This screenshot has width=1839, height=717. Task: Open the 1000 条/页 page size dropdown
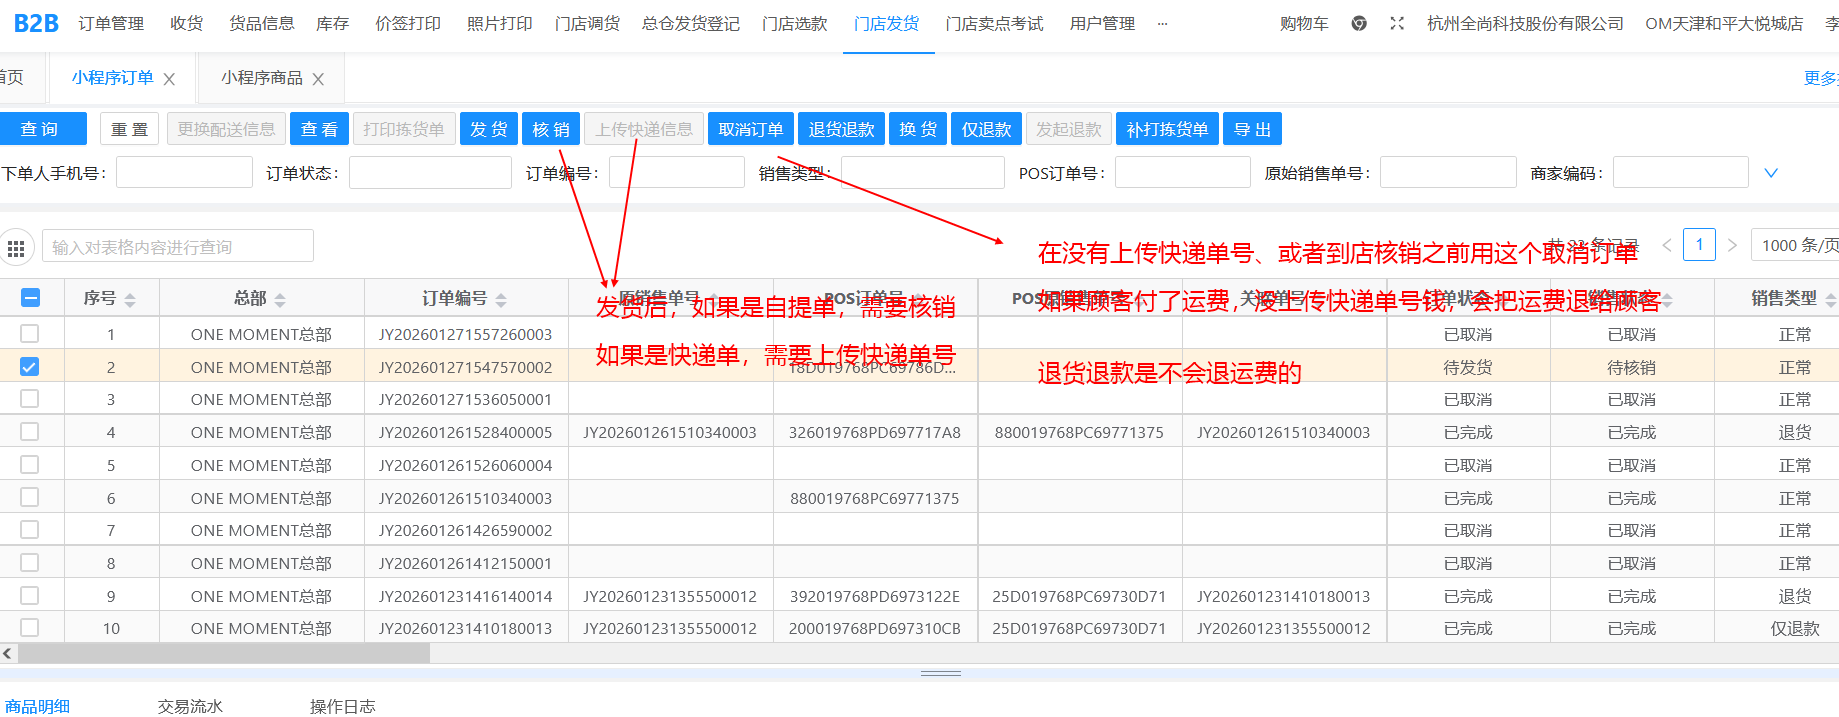(1797, 245)
